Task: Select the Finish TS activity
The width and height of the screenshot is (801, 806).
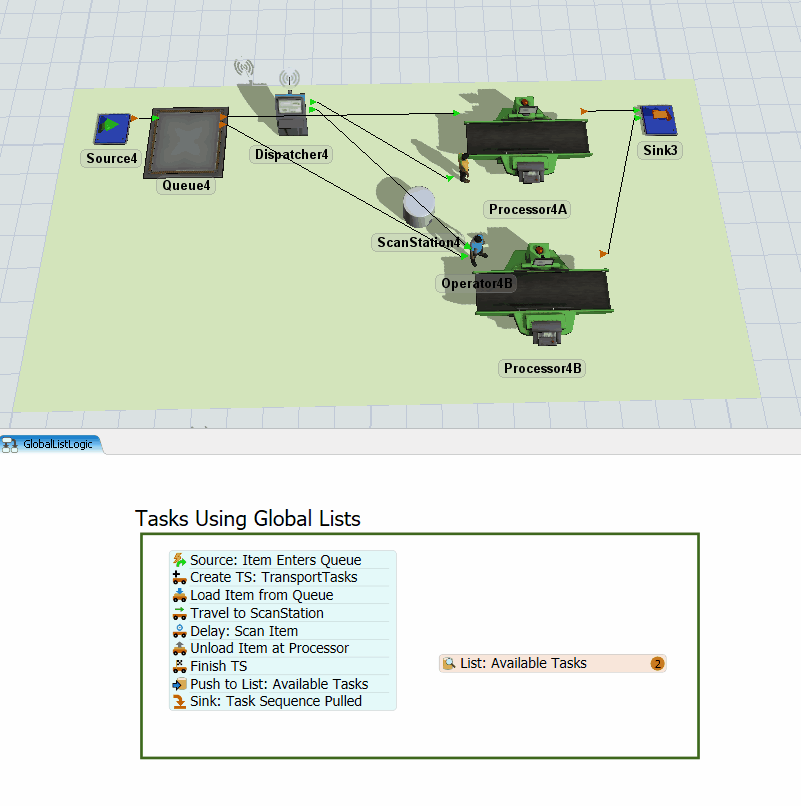Action: 218,666
